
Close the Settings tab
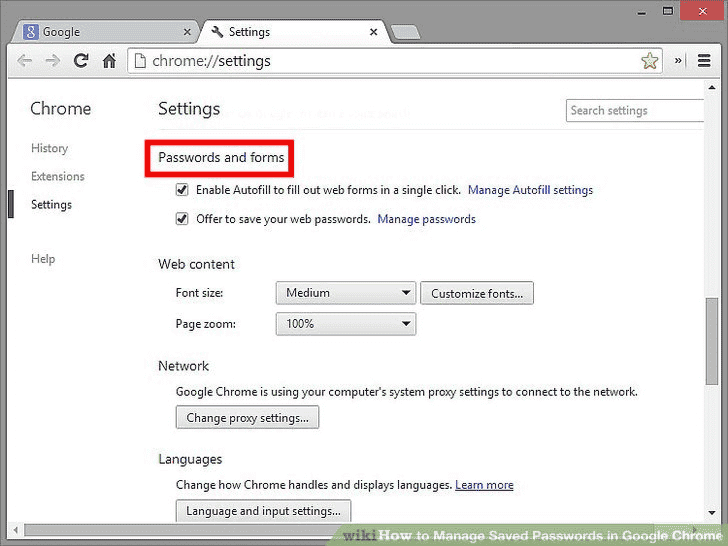click(373, 32)
